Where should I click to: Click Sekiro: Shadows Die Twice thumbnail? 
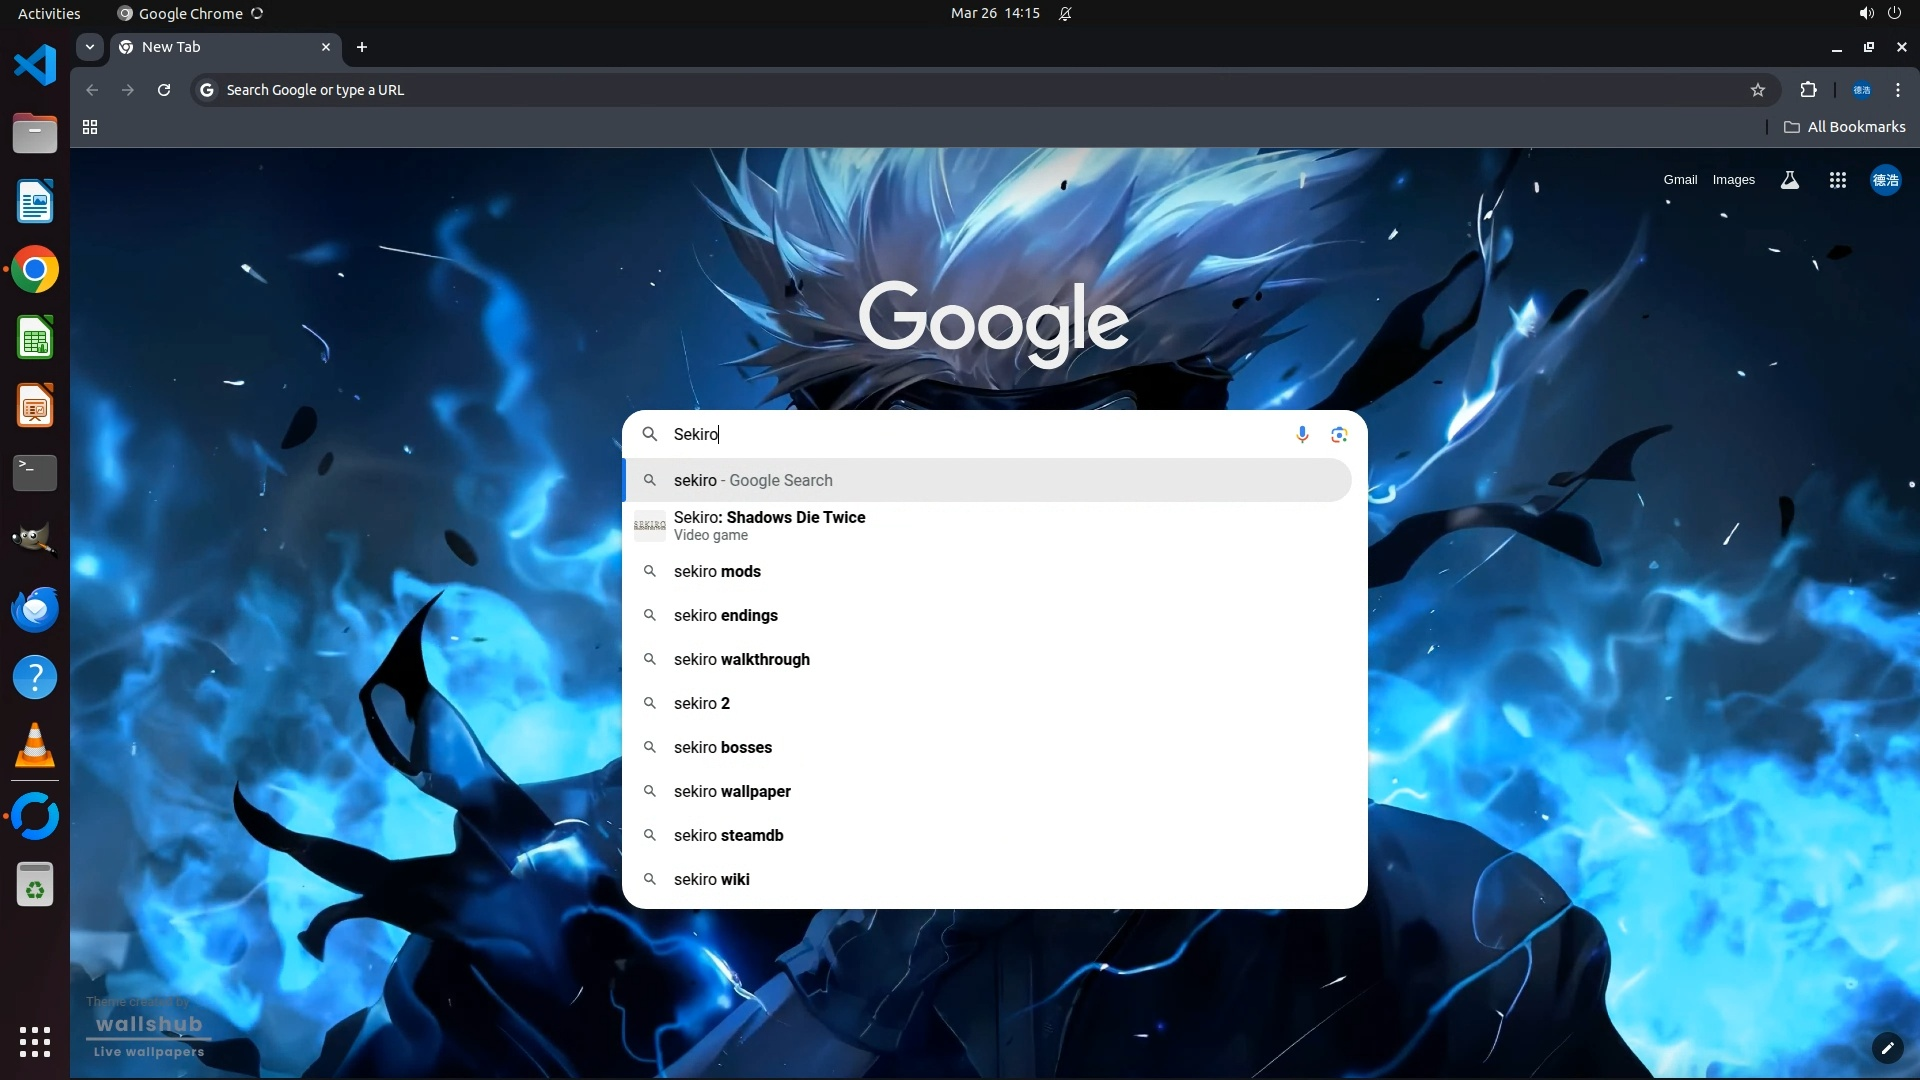(x=649, y=525)
